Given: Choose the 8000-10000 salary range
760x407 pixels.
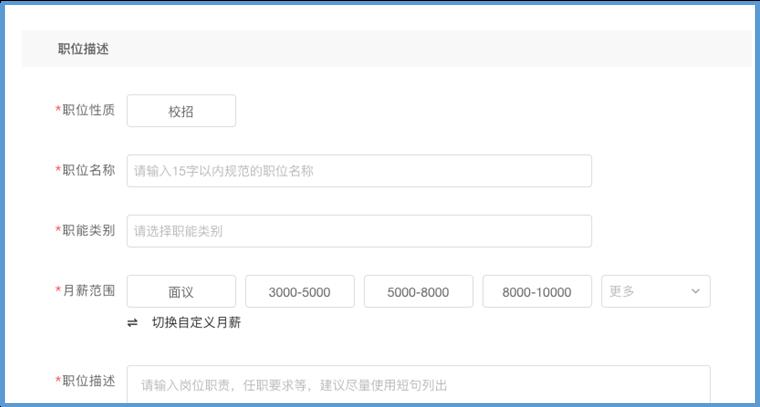Looking at the screenshot, I should [537, 292].
